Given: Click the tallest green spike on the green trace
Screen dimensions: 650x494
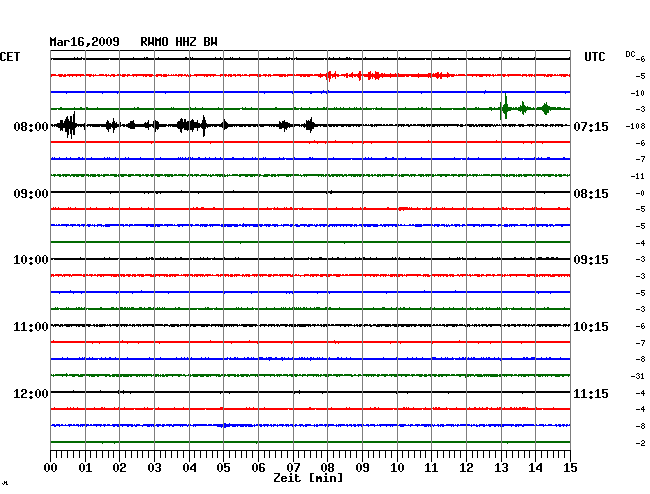Looking at the screenshot, I should [505, 107].
